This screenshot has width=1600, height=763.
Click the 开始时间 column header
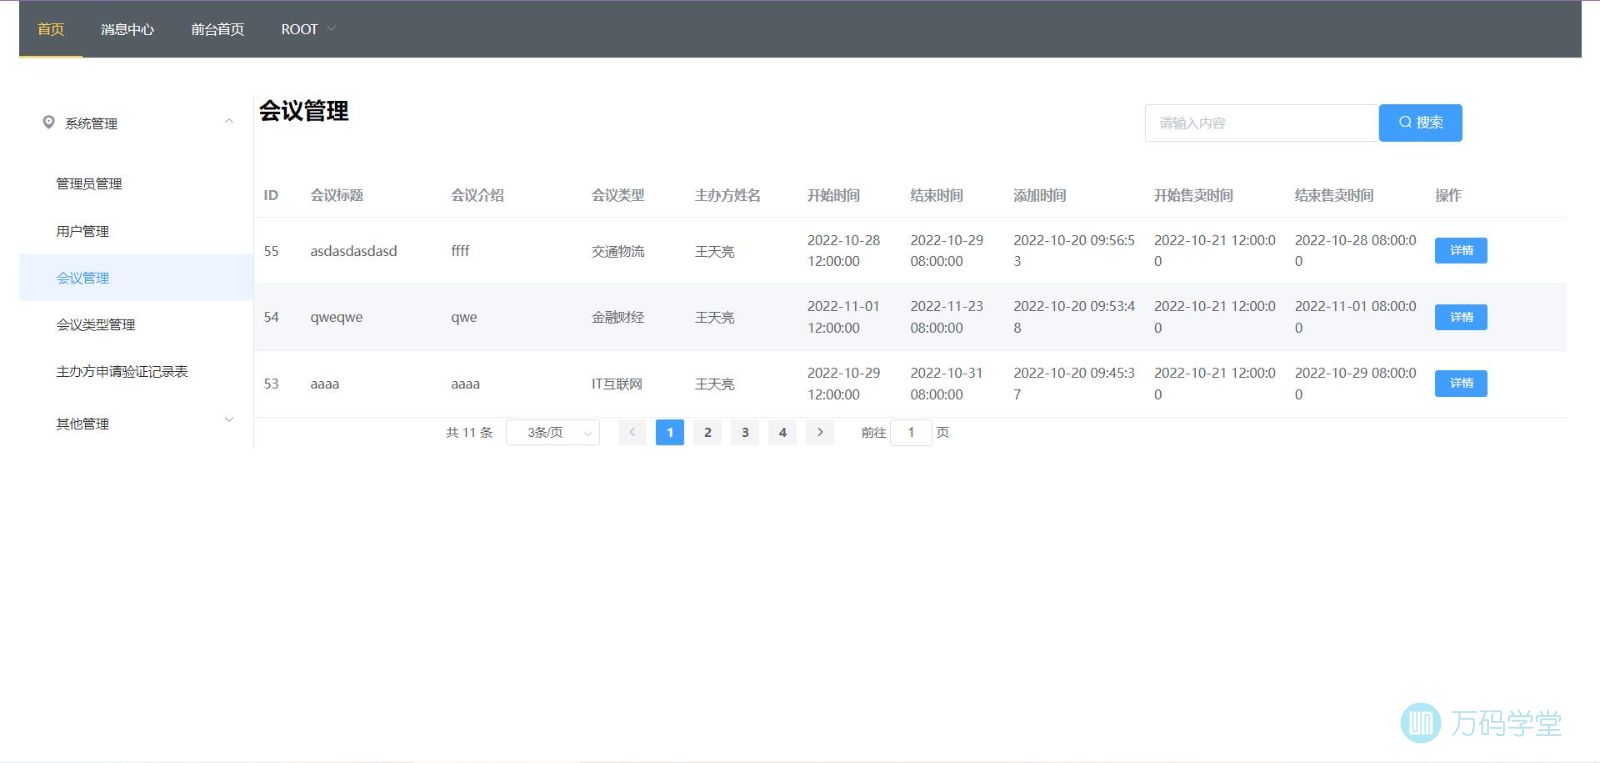[834, 195]
